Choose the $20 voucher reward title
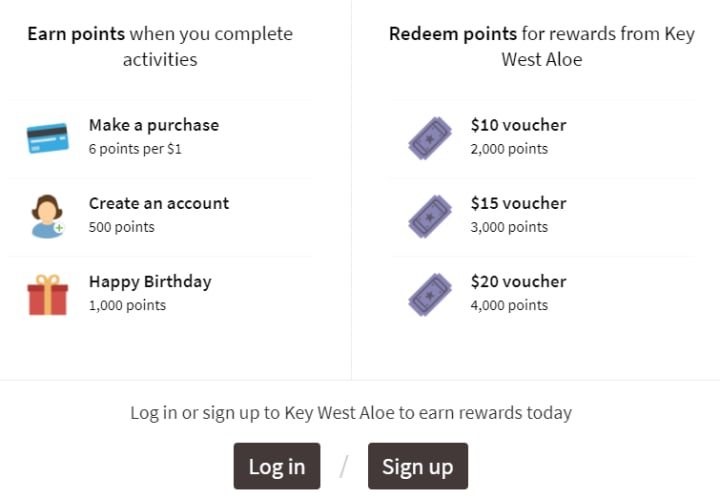 coord(518,281)
